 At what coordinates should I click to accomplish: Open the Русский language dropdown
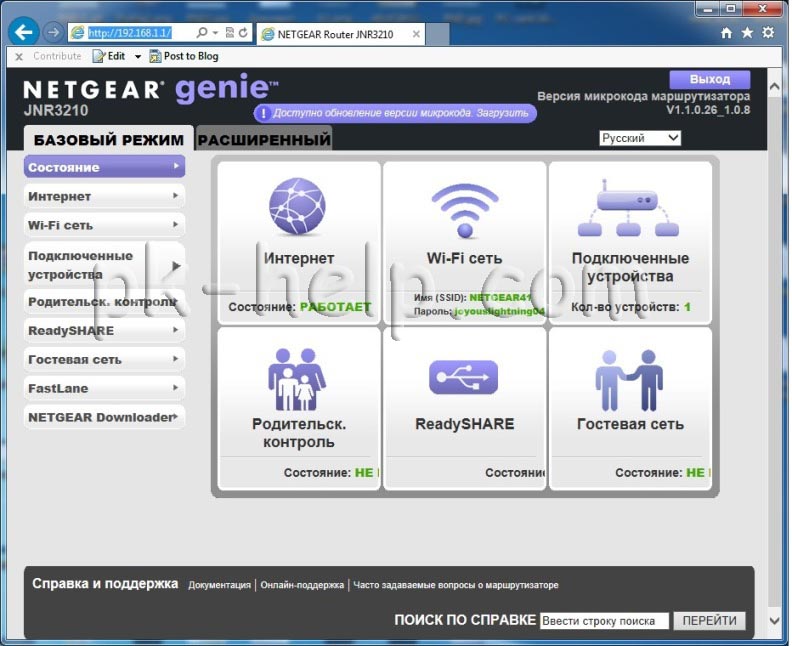click(640, 138)
